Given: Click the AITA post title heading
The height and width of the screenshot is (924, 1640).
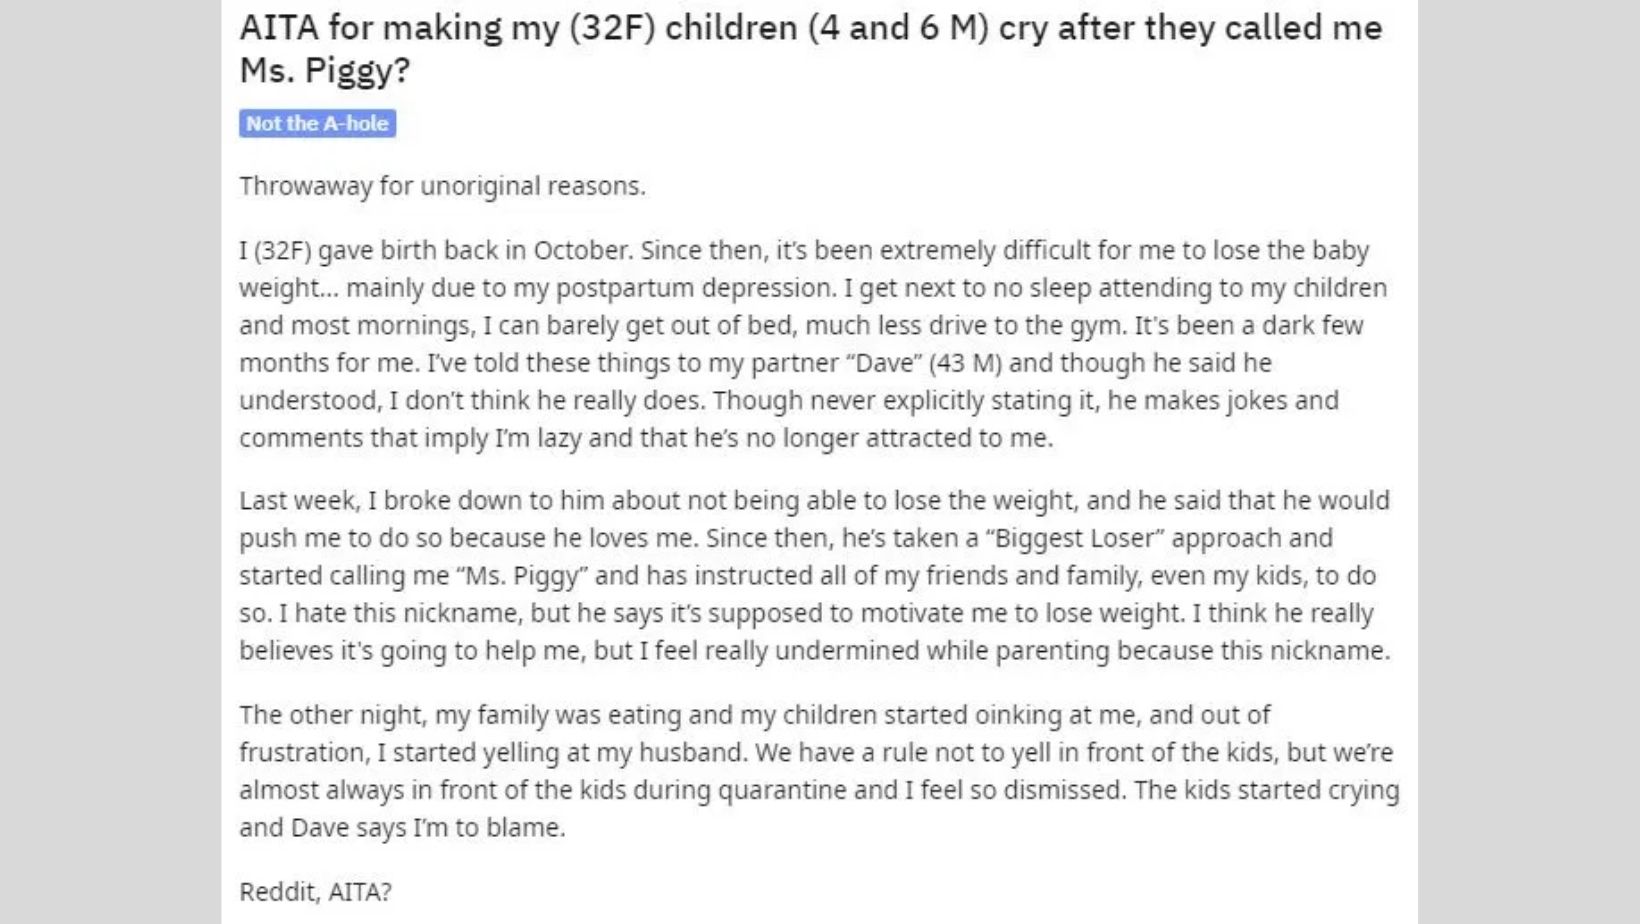Looking at the screenshot, I should [810, 48].
